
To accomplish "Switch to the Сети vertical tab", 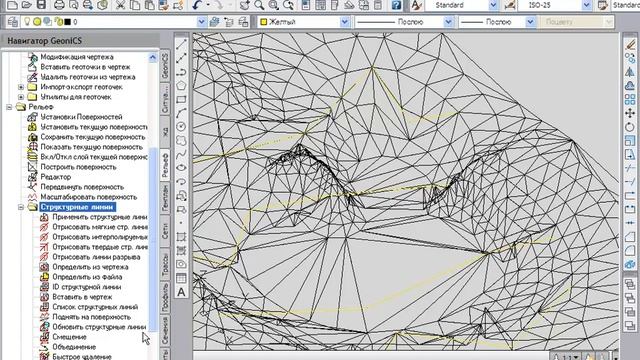I will tap(165, 231).
